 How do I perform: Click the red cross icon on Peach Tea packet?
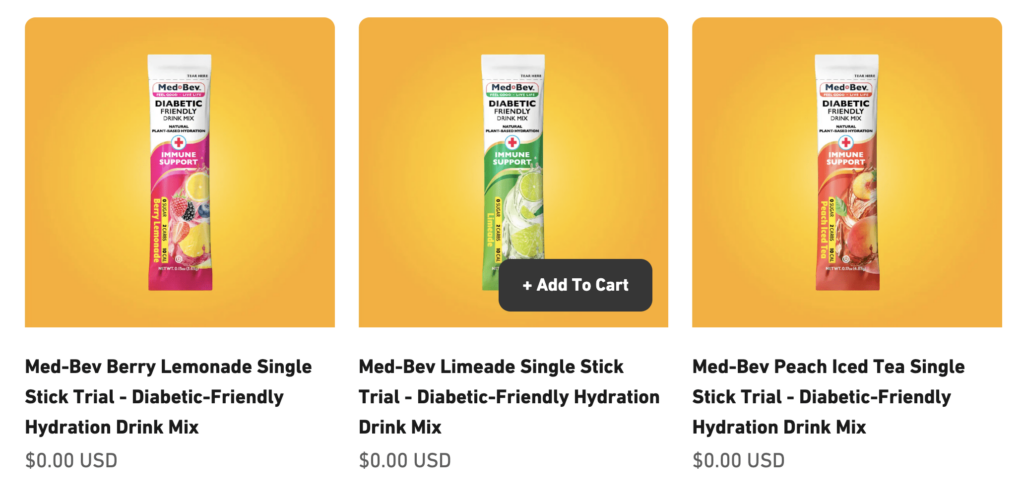[x=847, y=142]
